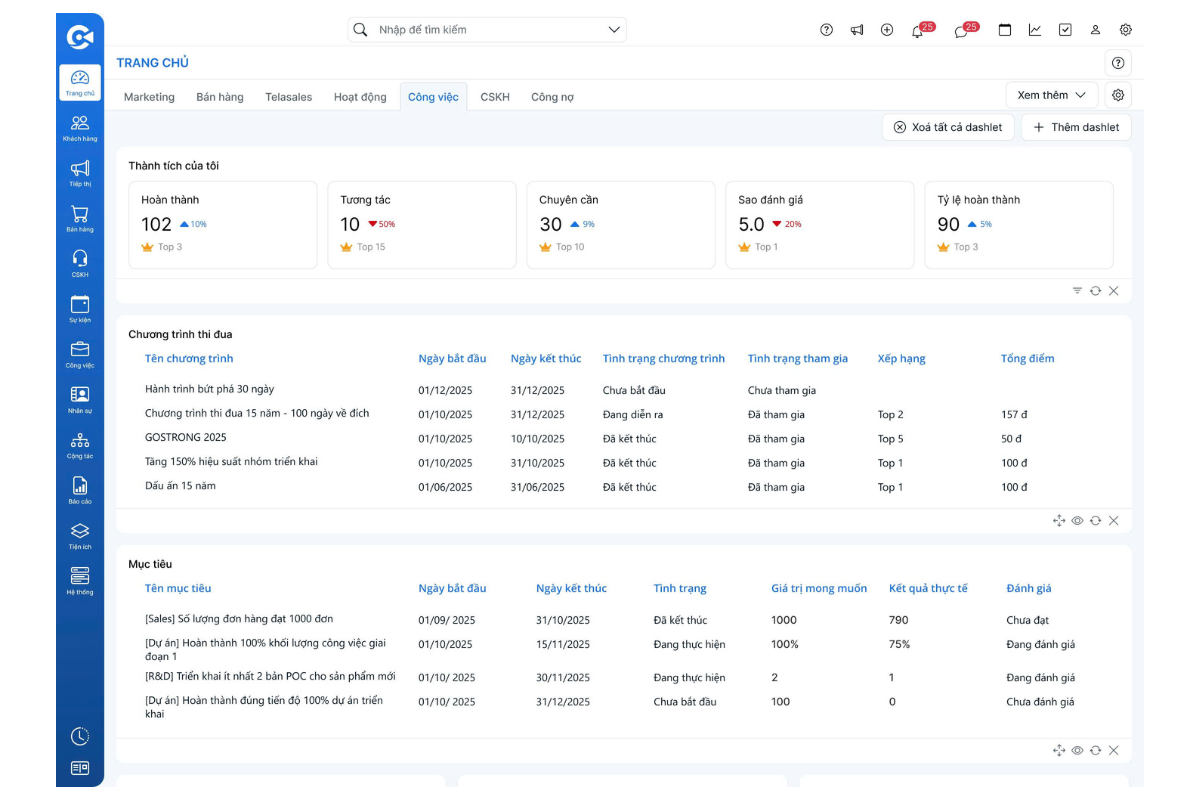Refresh the Thành tích của tôi dashlet
Image resolution: width=1200 pixels, height=800 pixels.
(x=1095, y=291)
